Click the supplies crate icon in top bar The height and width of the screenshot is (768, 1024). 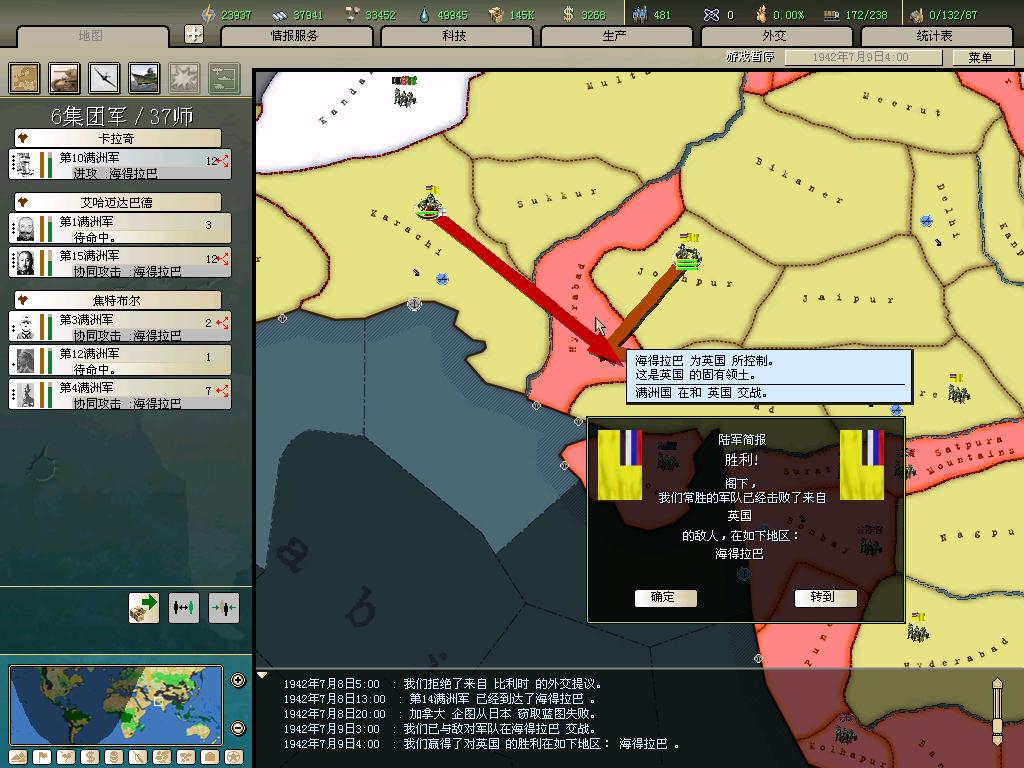(497, 14)
